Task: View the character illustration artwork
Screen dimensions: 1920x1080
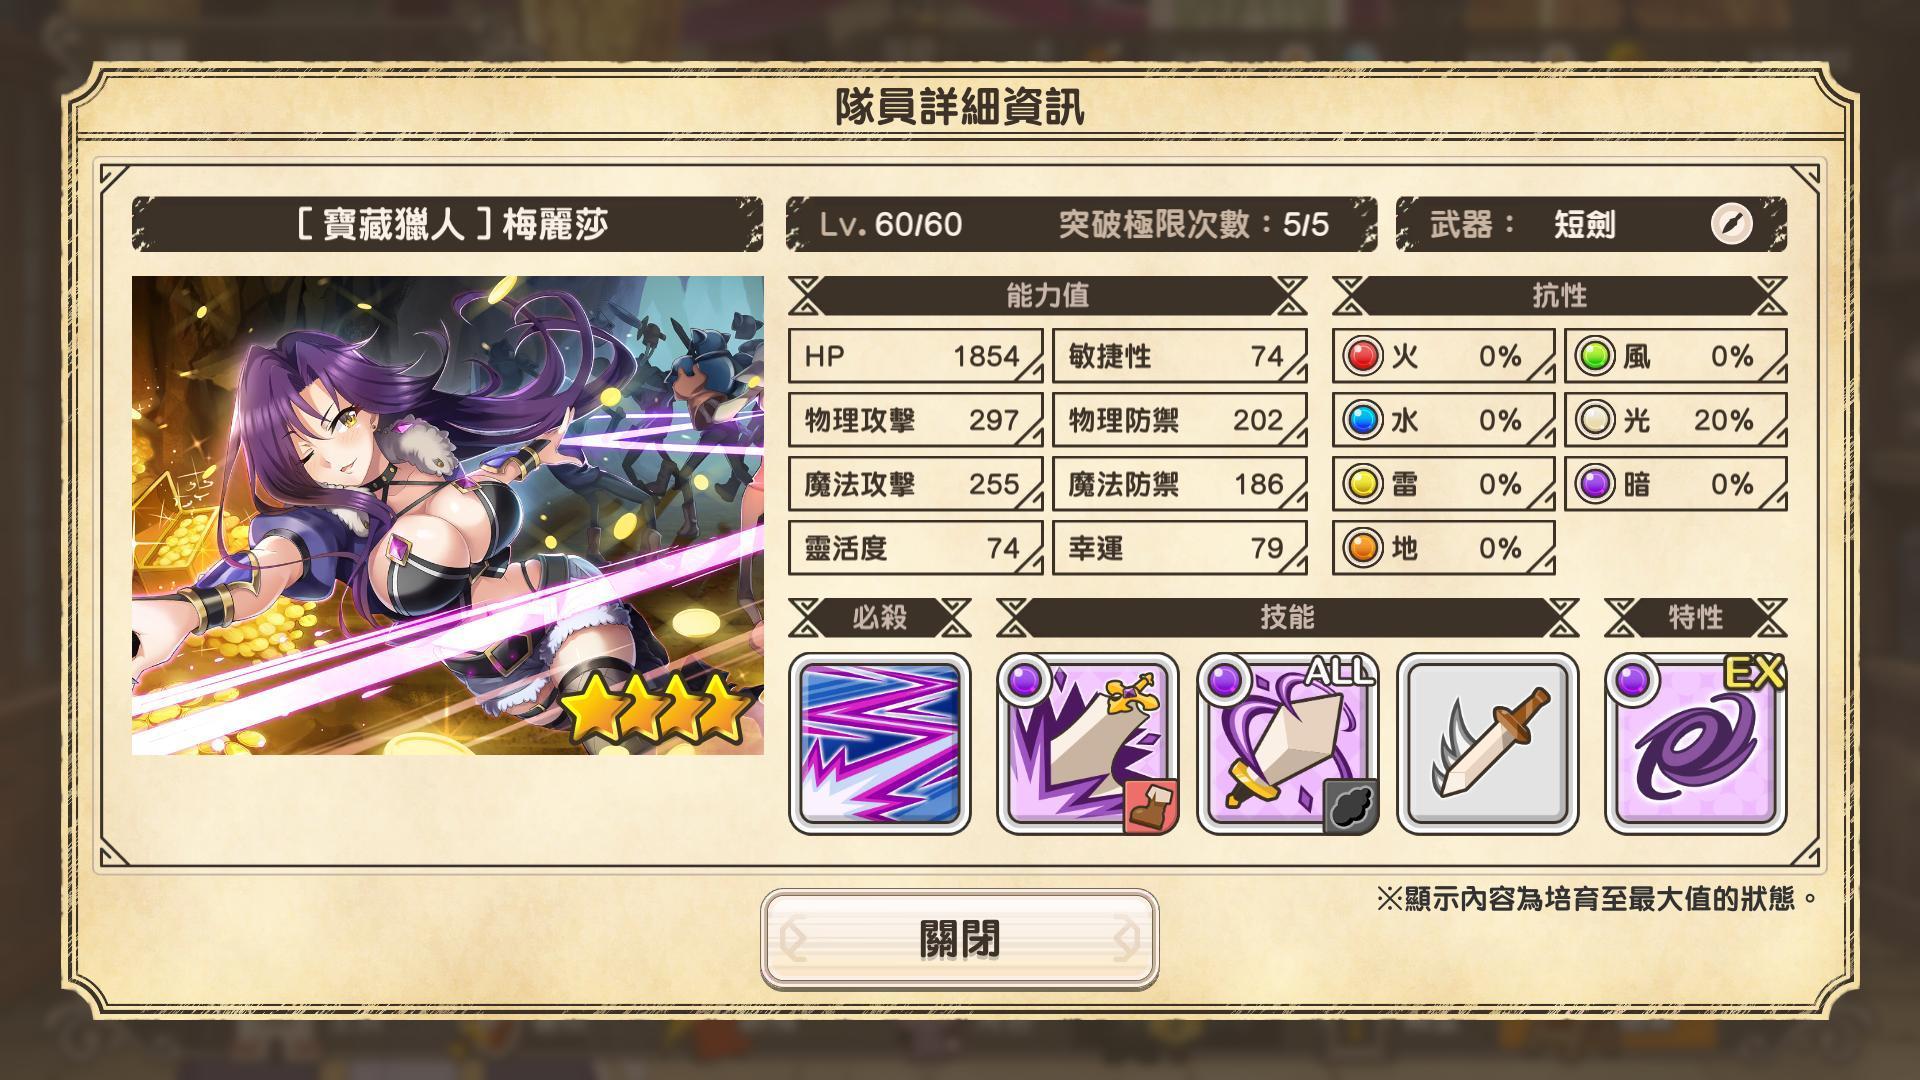Action: [448, 515]
